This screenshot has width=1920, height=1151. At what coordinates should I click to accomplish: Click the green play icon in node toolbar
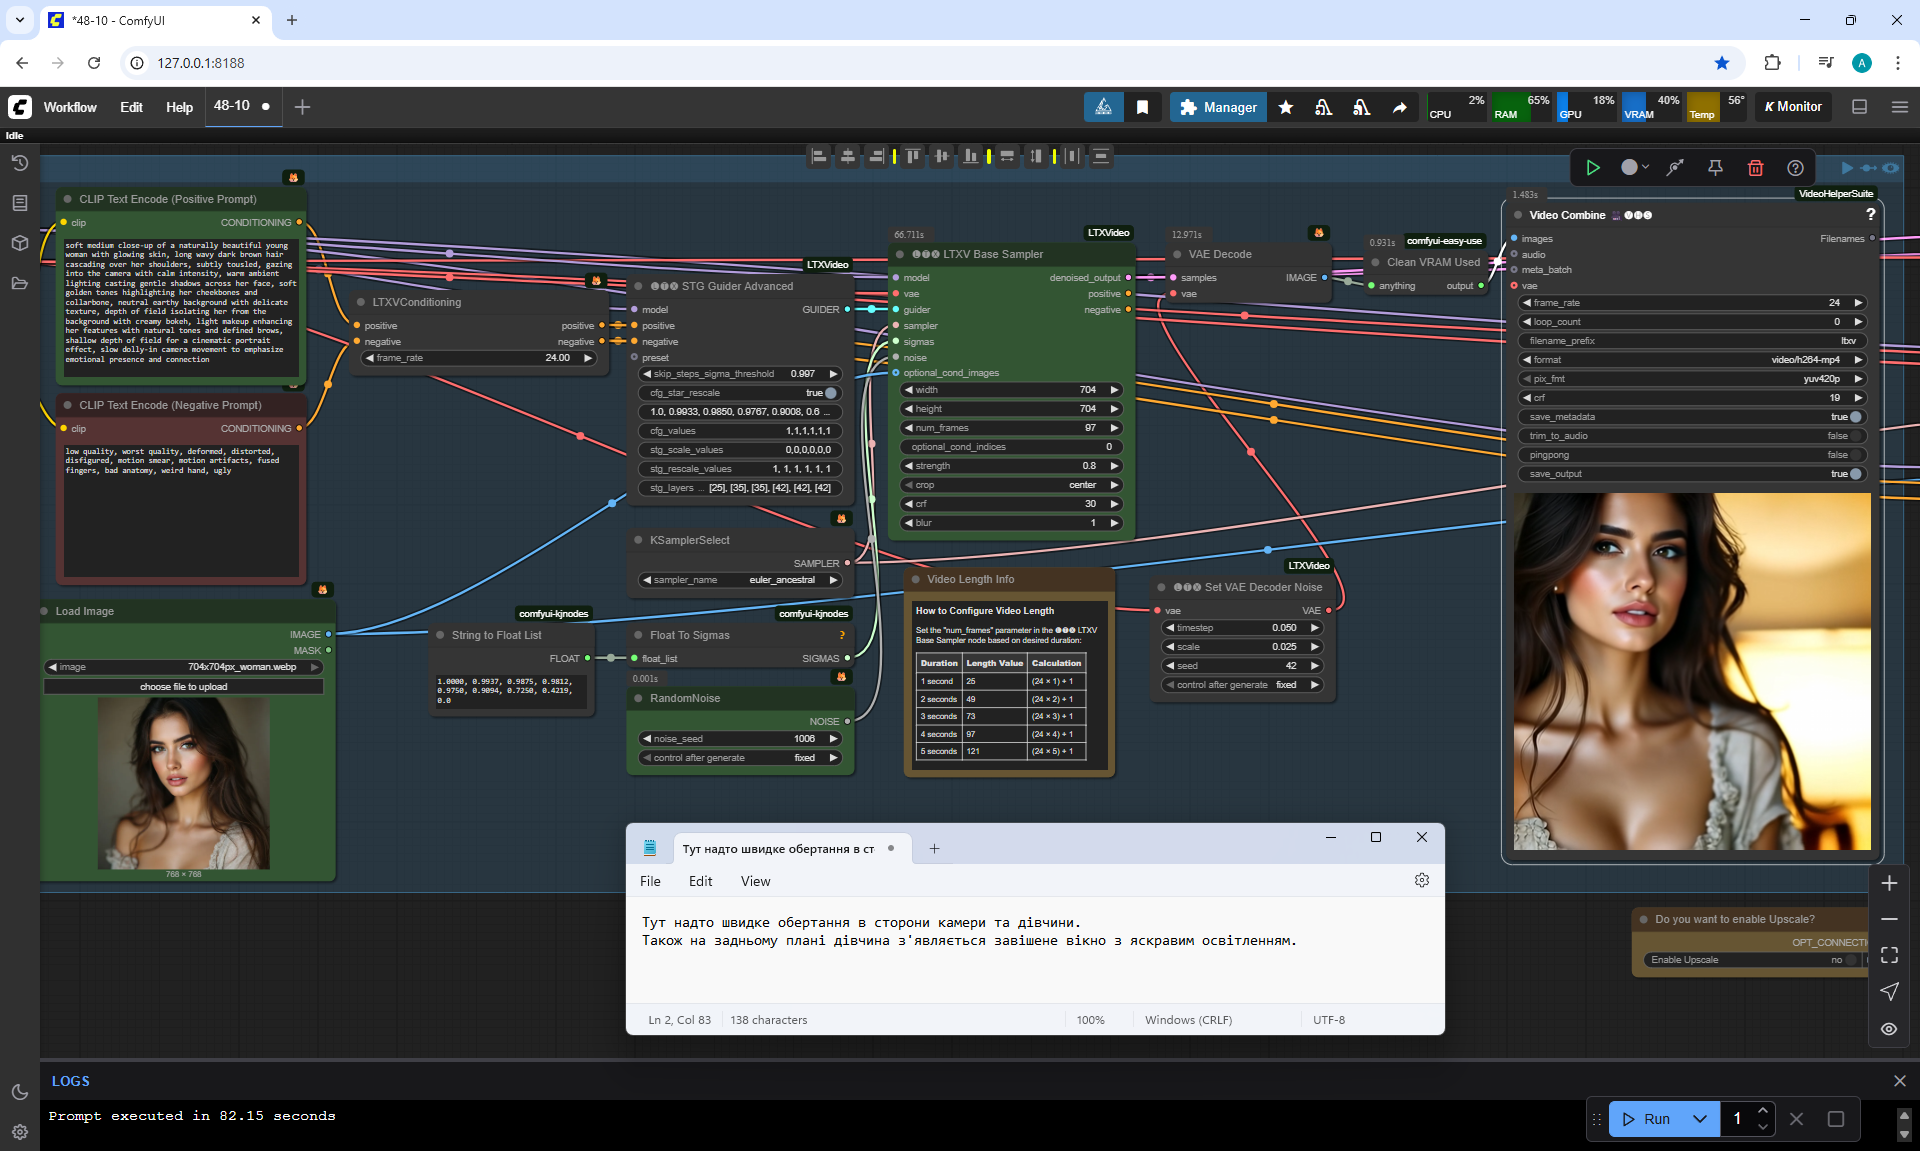point(1593,168)
